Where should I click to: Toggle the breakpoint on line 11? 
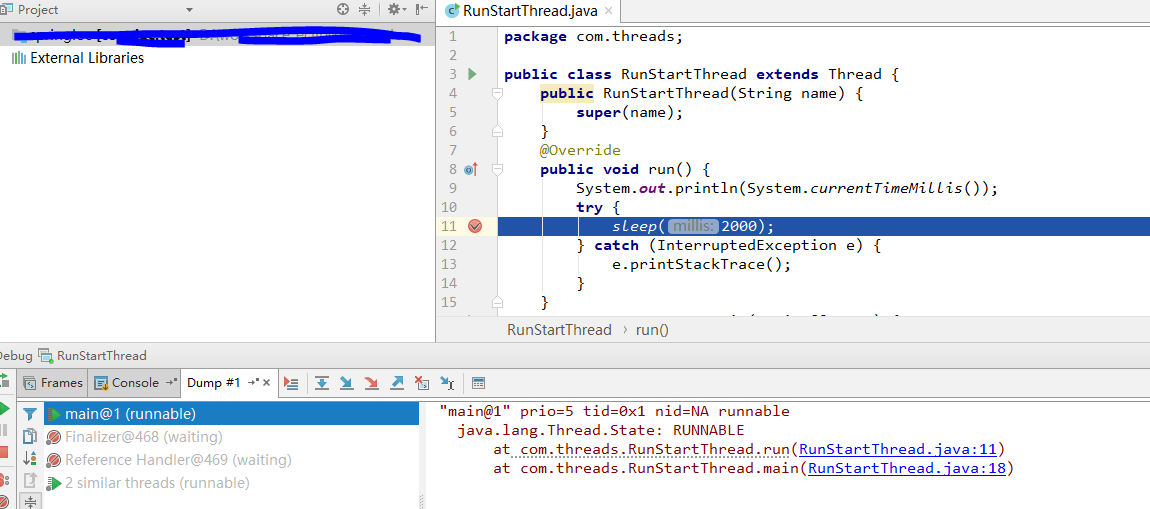(x=475, y=226)
